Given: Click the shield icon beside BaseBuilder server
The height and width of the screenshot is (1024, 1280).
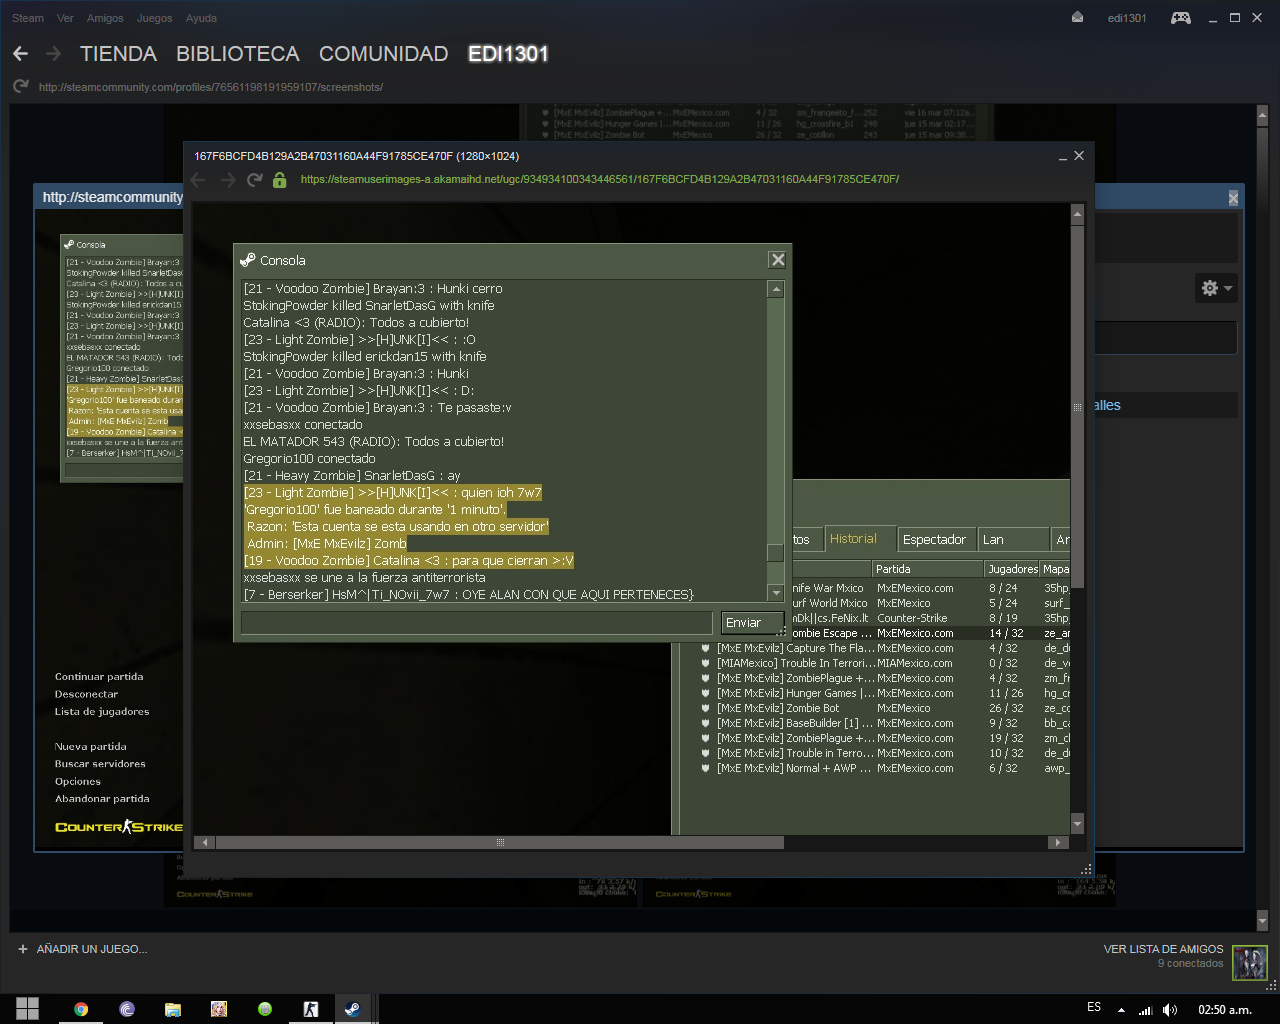Looking at the screenshot, I should click(705, 723).
